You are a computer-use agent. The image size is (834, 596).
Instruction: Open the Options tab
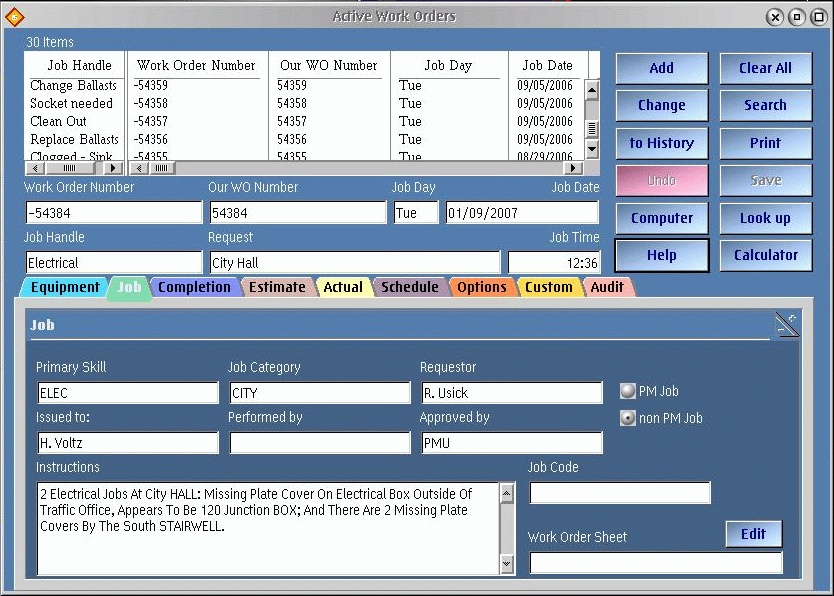pos(481,287)
